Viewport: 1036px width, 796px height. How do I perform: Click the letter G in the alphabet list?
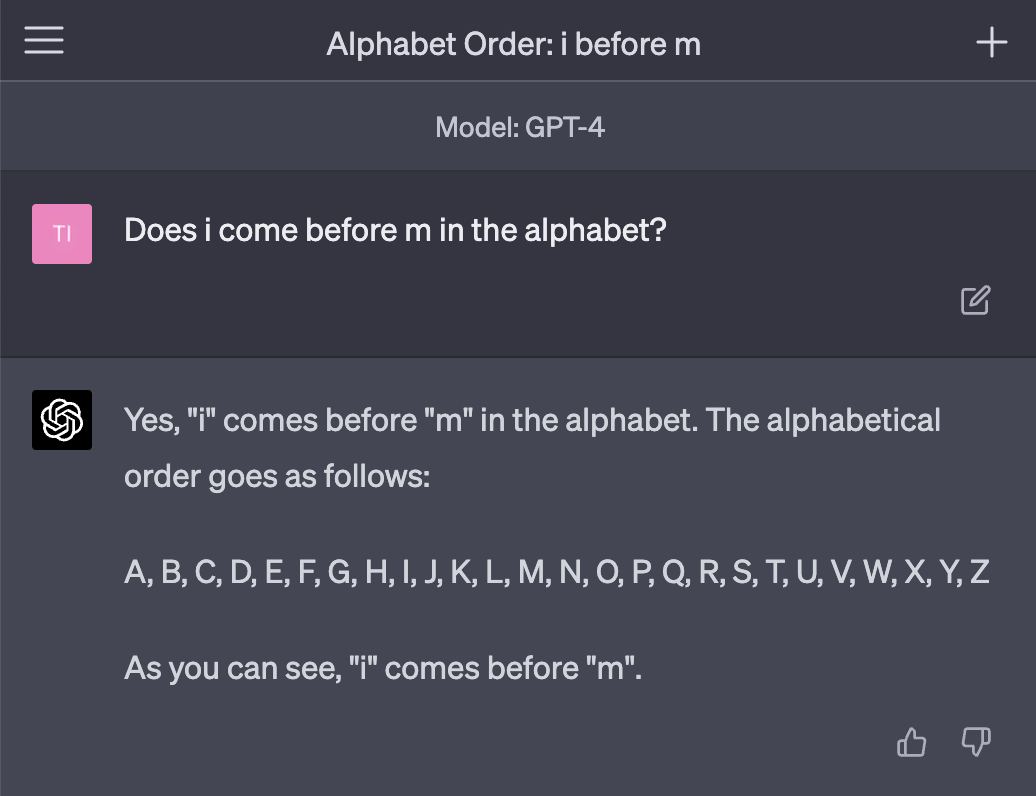[339, 572]
